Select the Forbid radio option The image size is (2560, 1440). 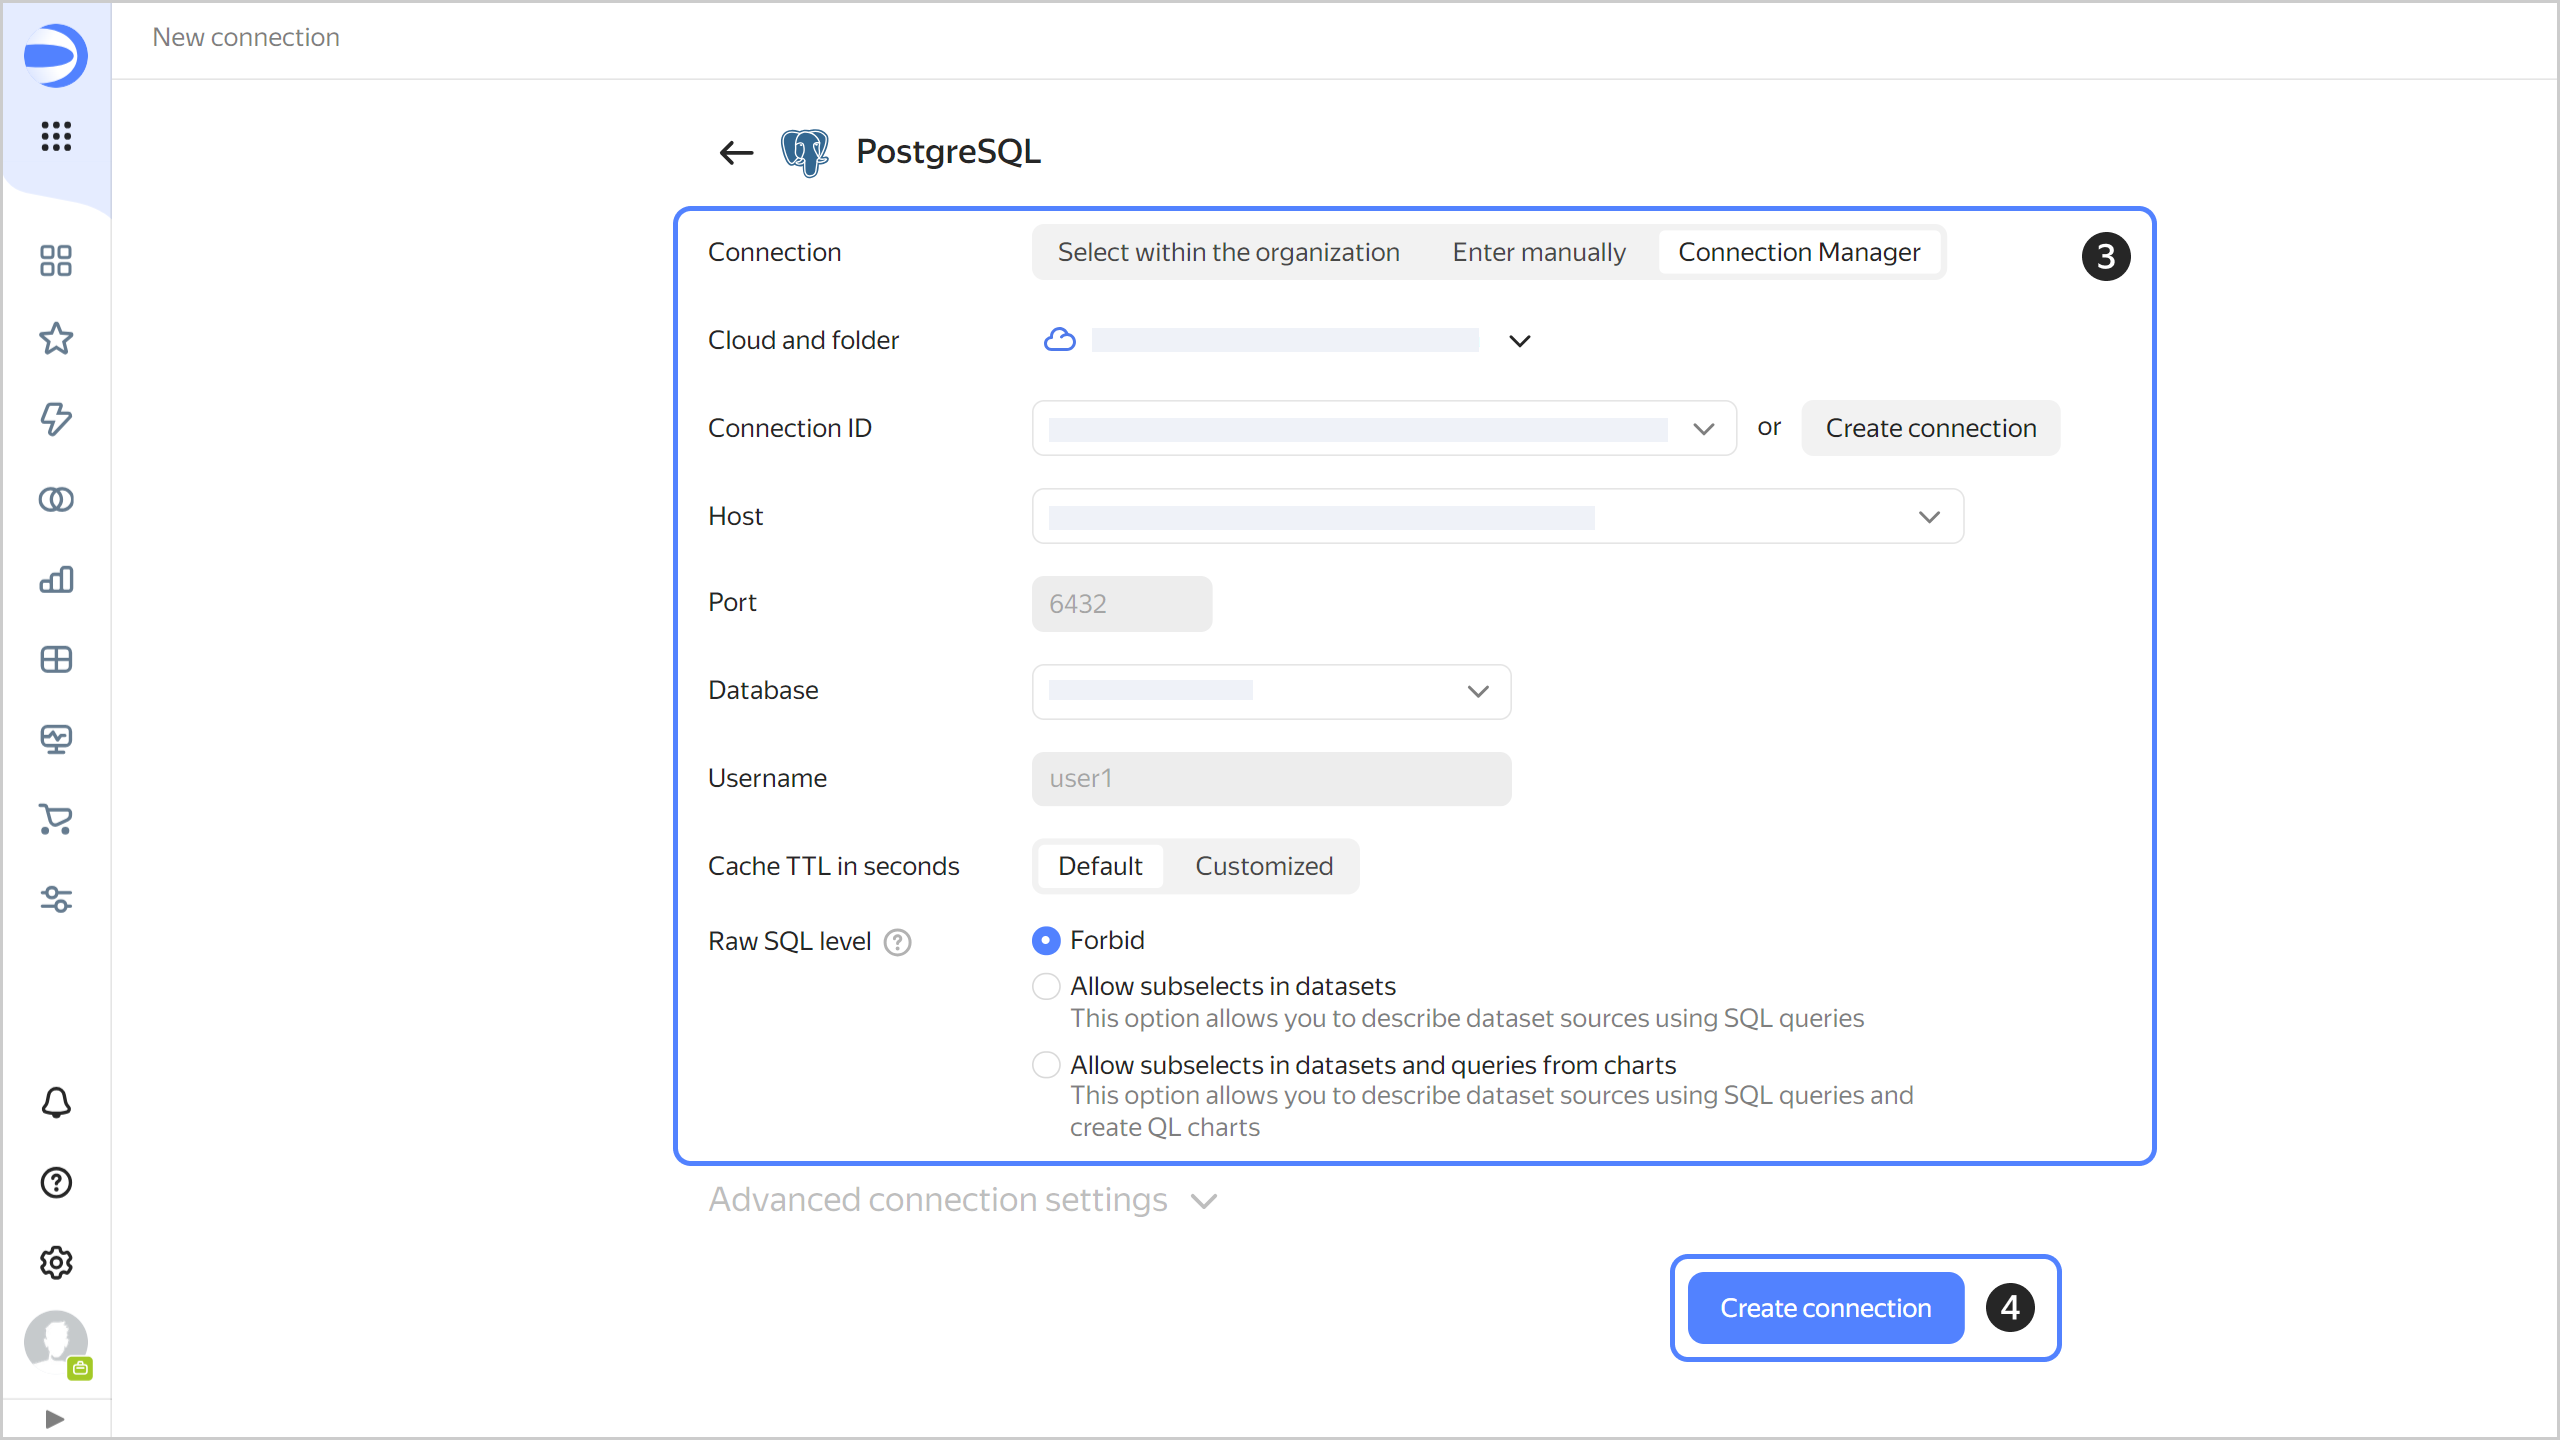pos(1046,940)
